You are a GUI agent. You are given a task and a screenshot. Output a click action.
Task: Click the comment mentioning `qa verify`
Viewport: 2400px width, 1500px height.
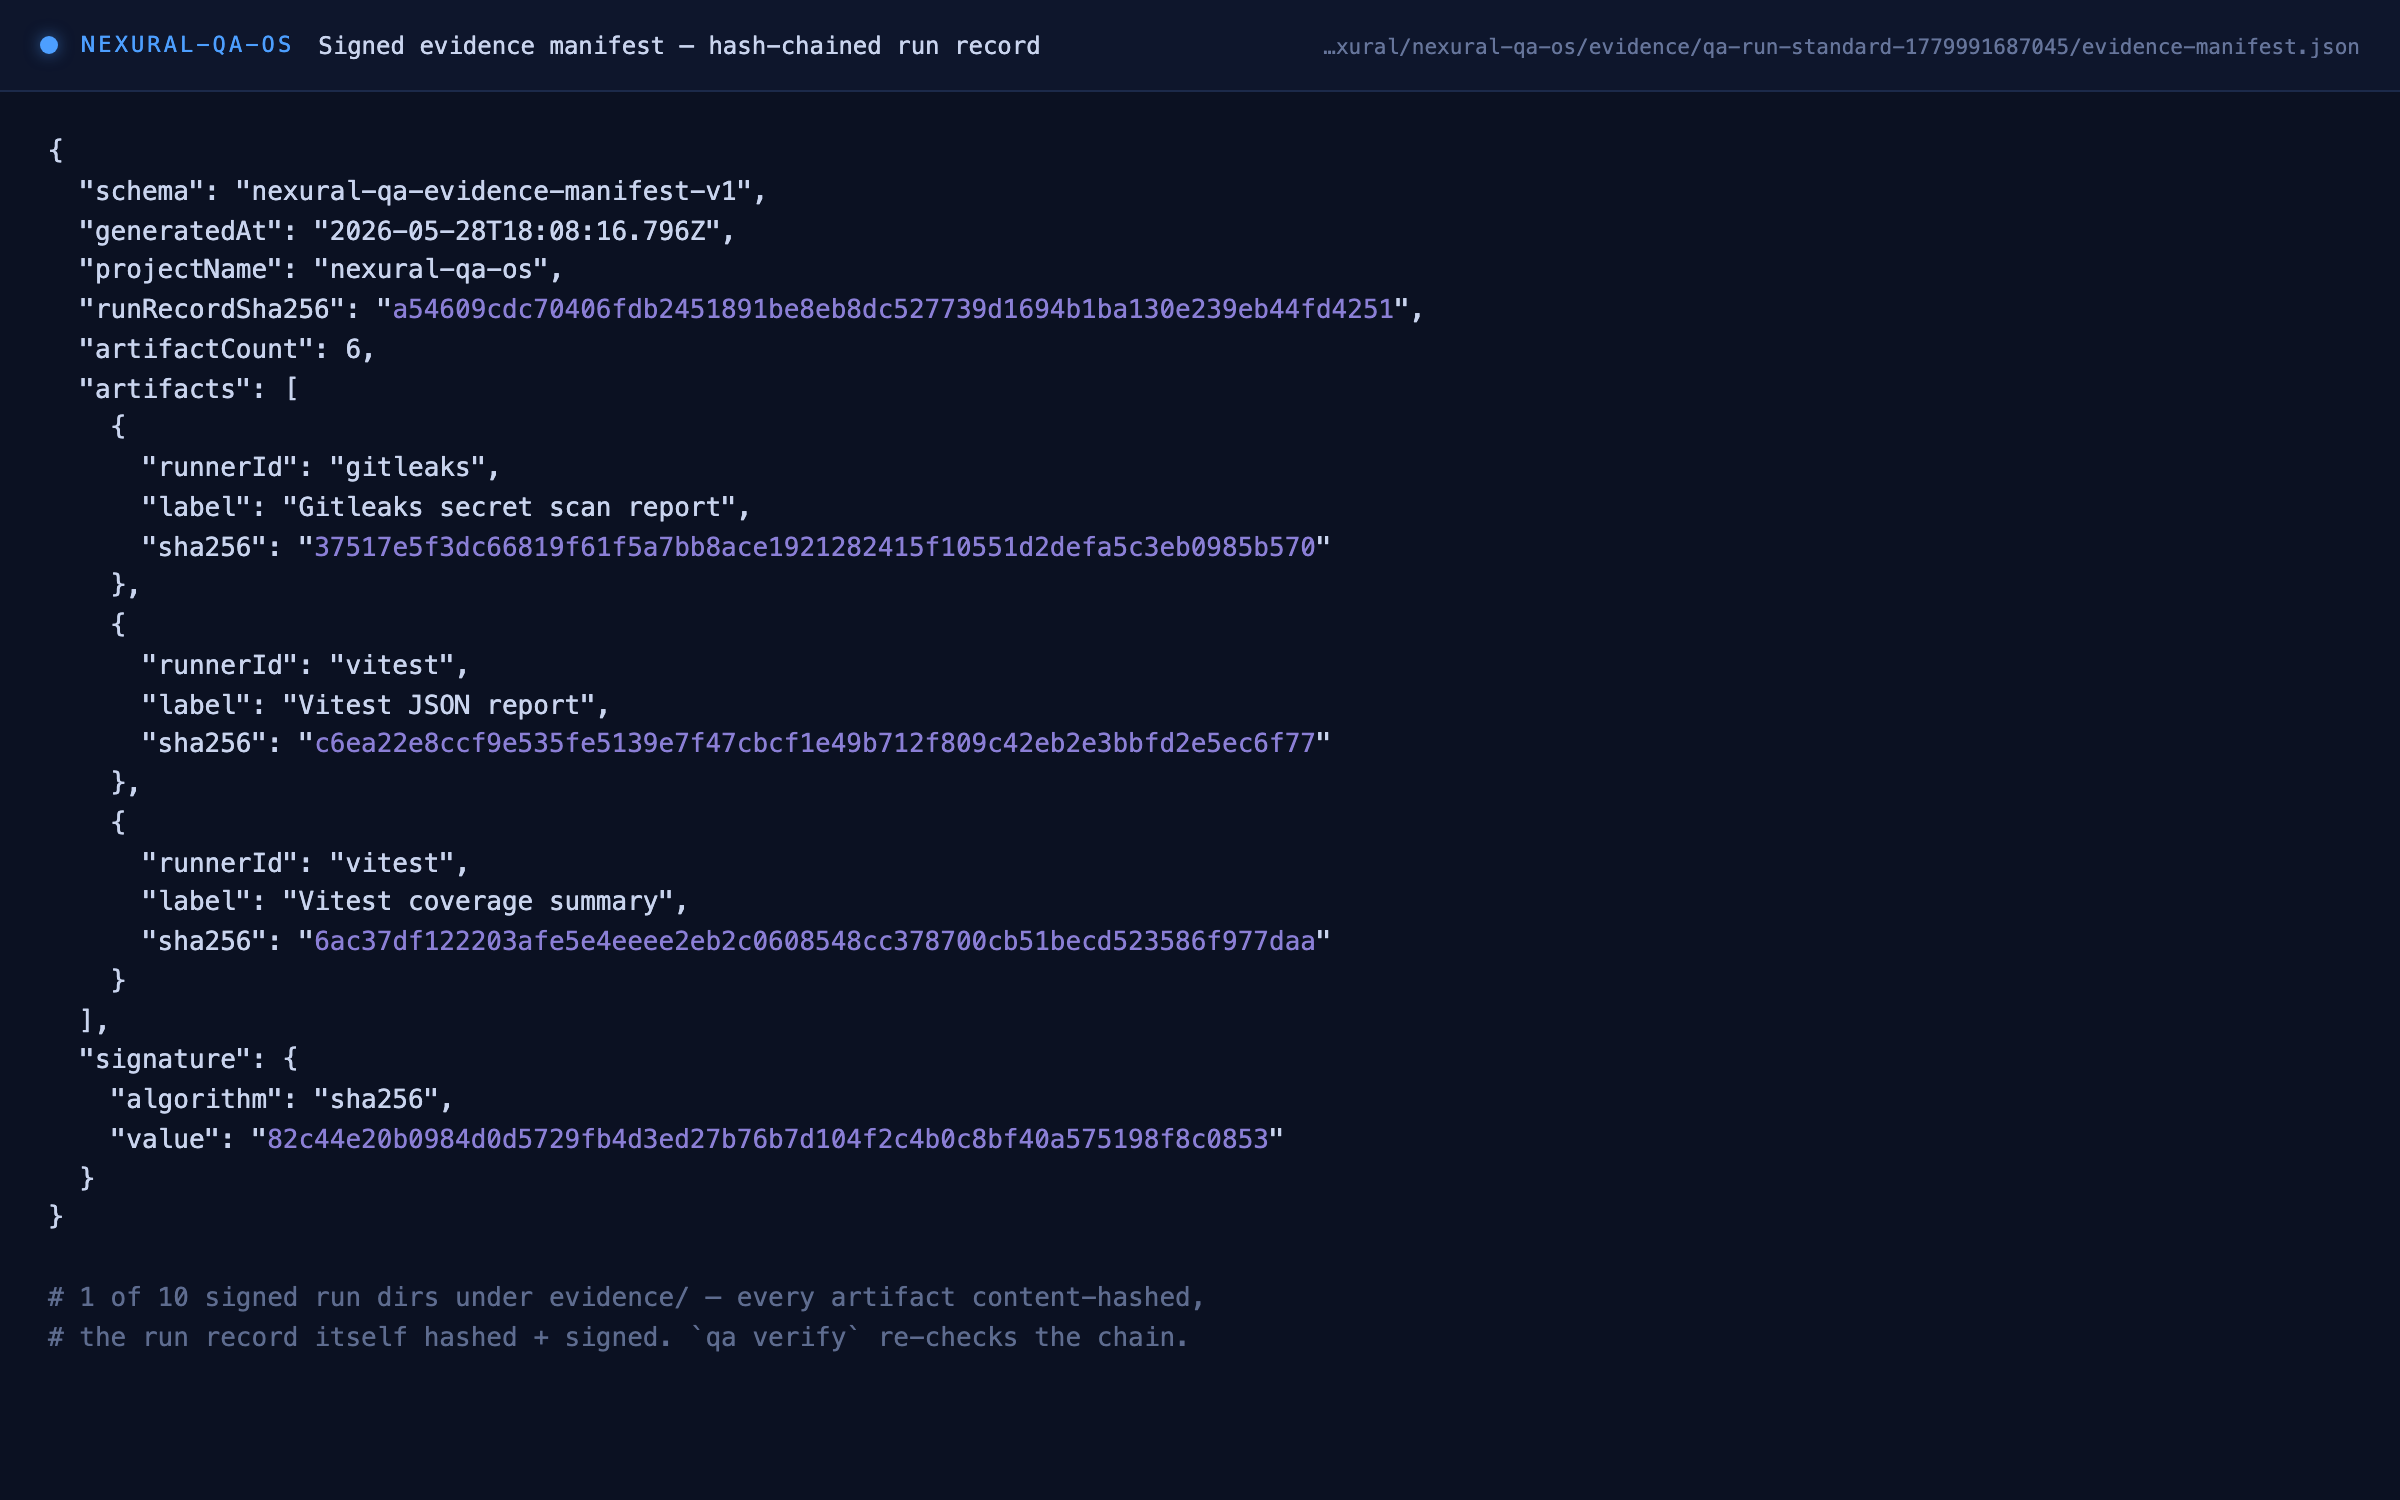click(618, 1337)
